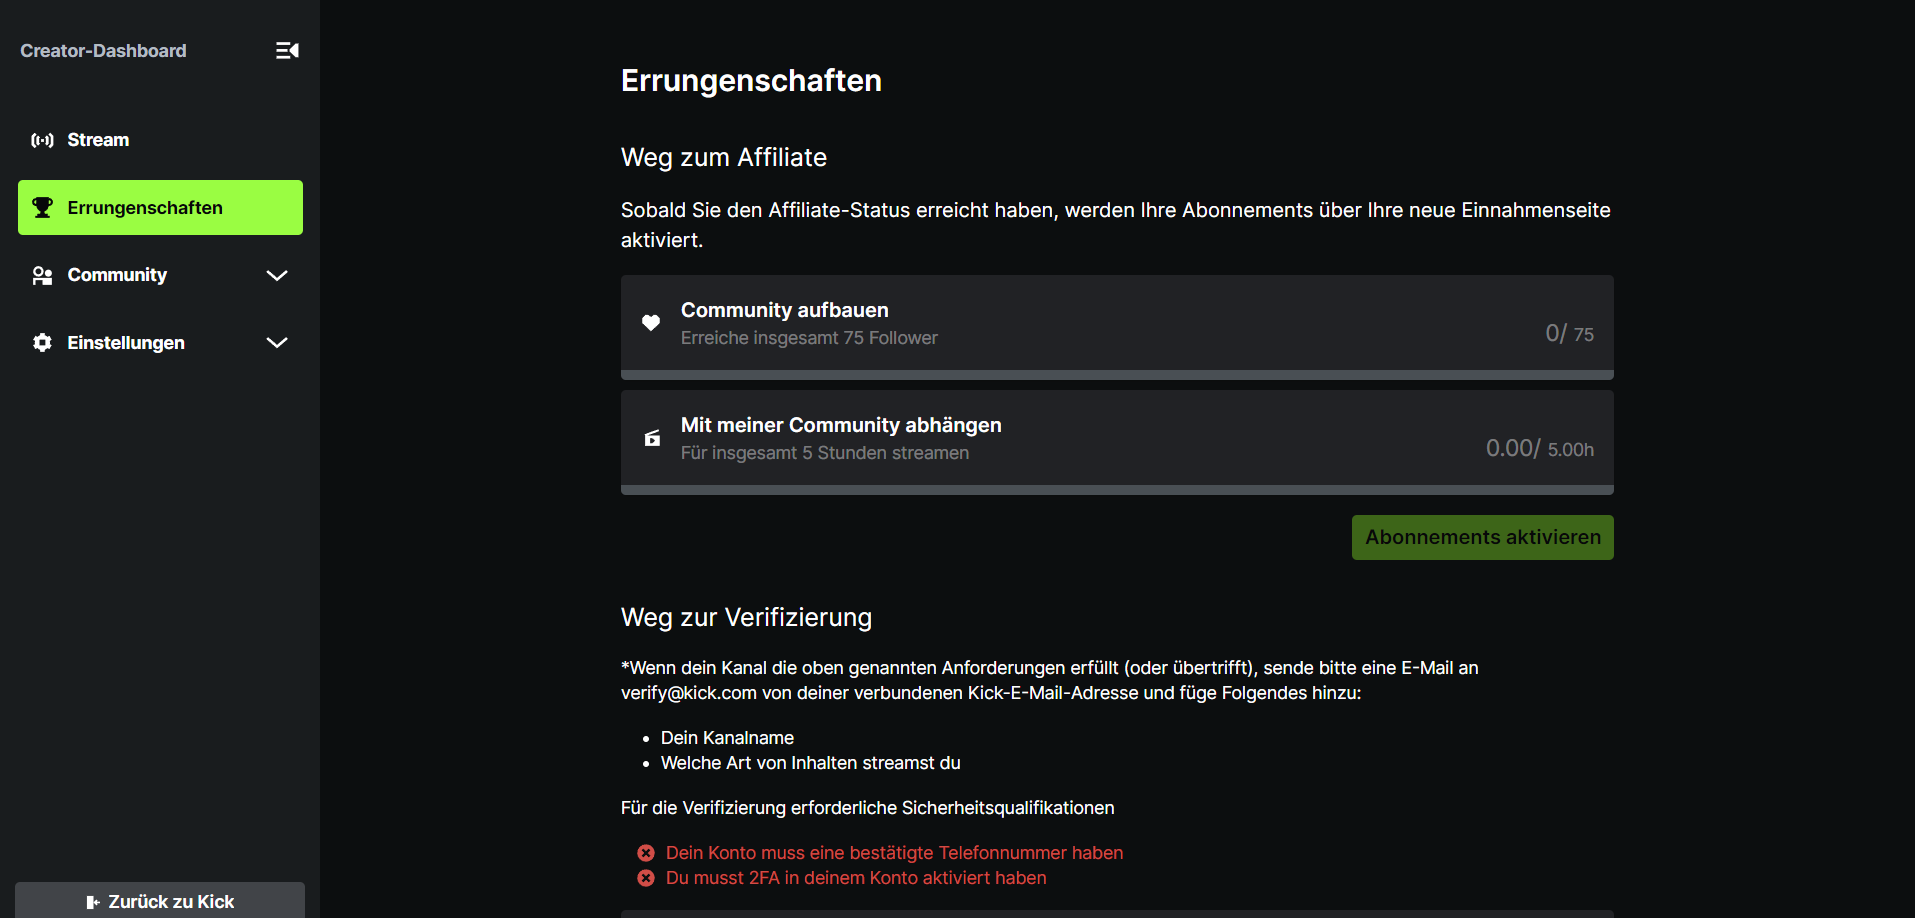Screen dimensions: 1915x918
Task: Click the heart icon beside Community aufbauen
Action: pyautogui.click(x=651, y=323)
